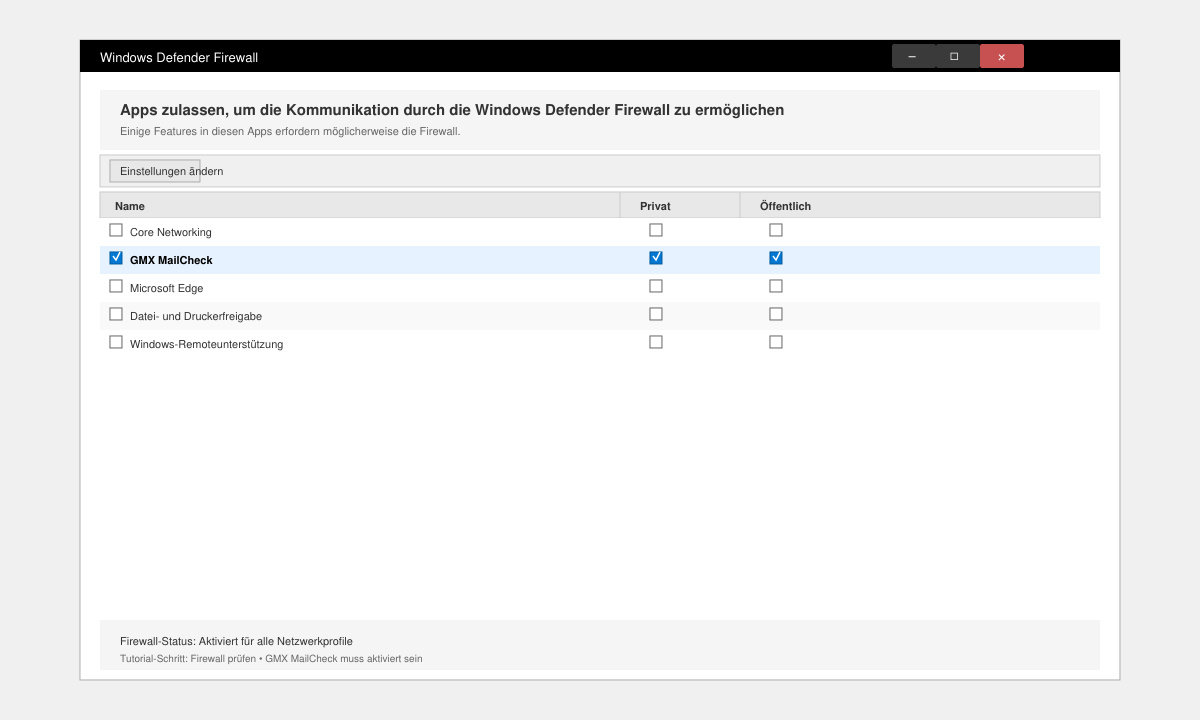Check Privat for Windows-Remoteunterstützung
The width and height of the screenshot is (1200, 720).
click(656, 342)
